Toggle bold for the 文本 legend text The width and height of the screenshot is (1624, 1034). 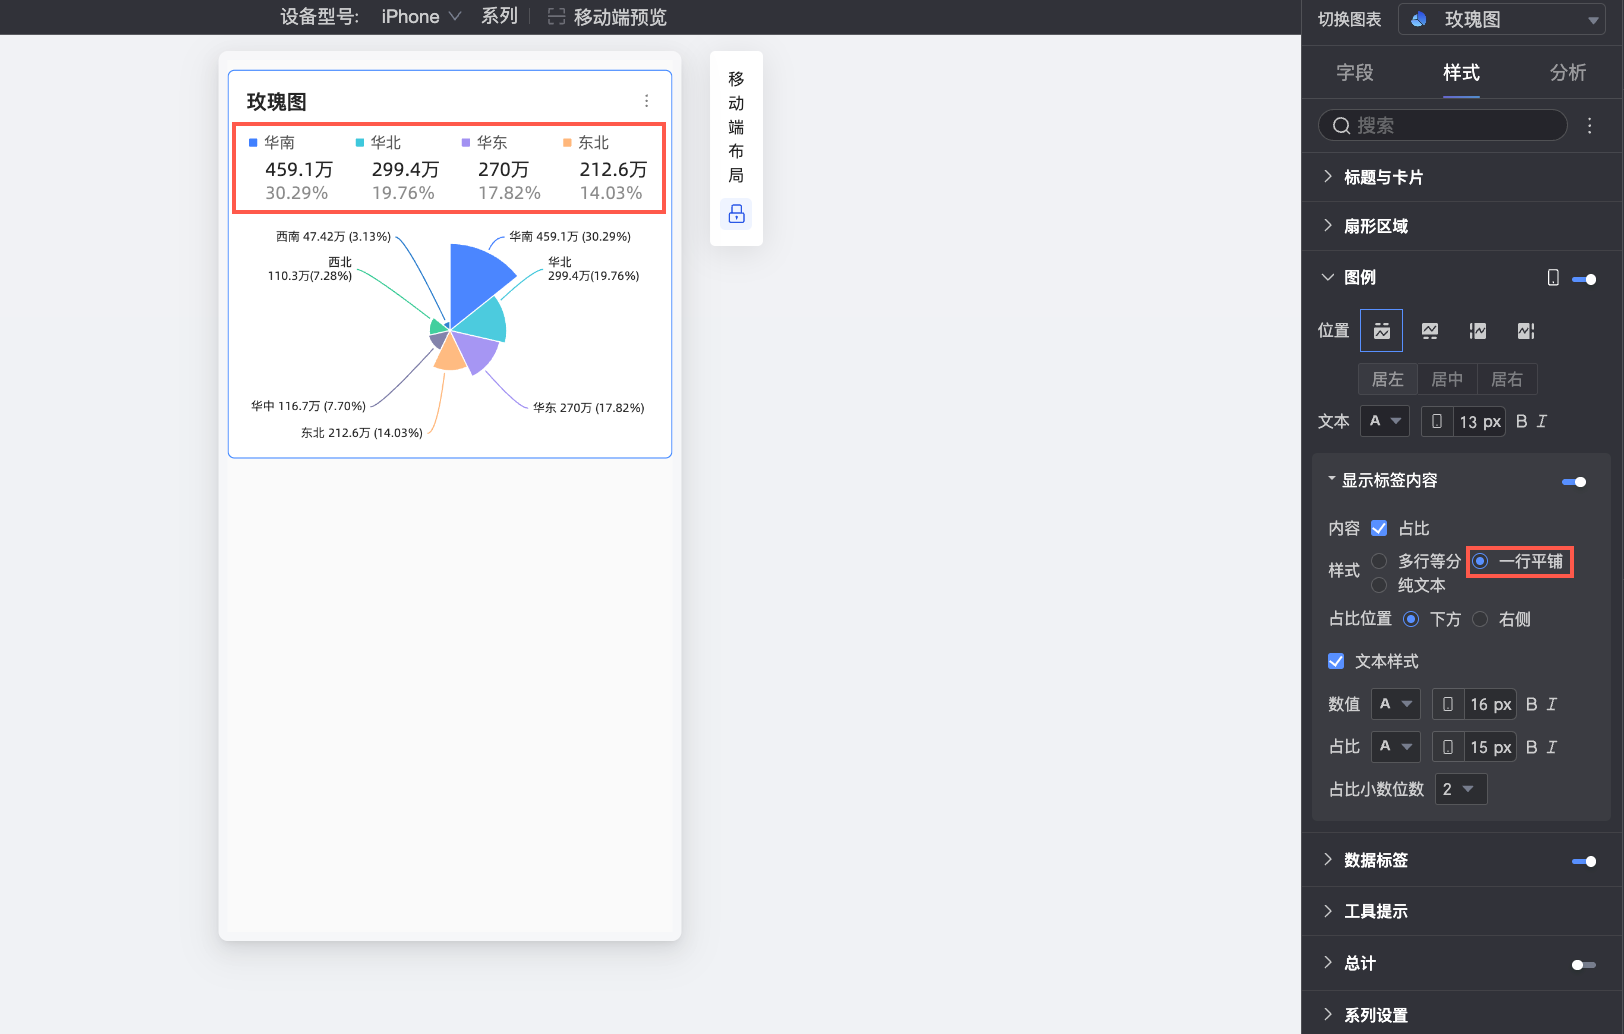(x=1521, y=421)
